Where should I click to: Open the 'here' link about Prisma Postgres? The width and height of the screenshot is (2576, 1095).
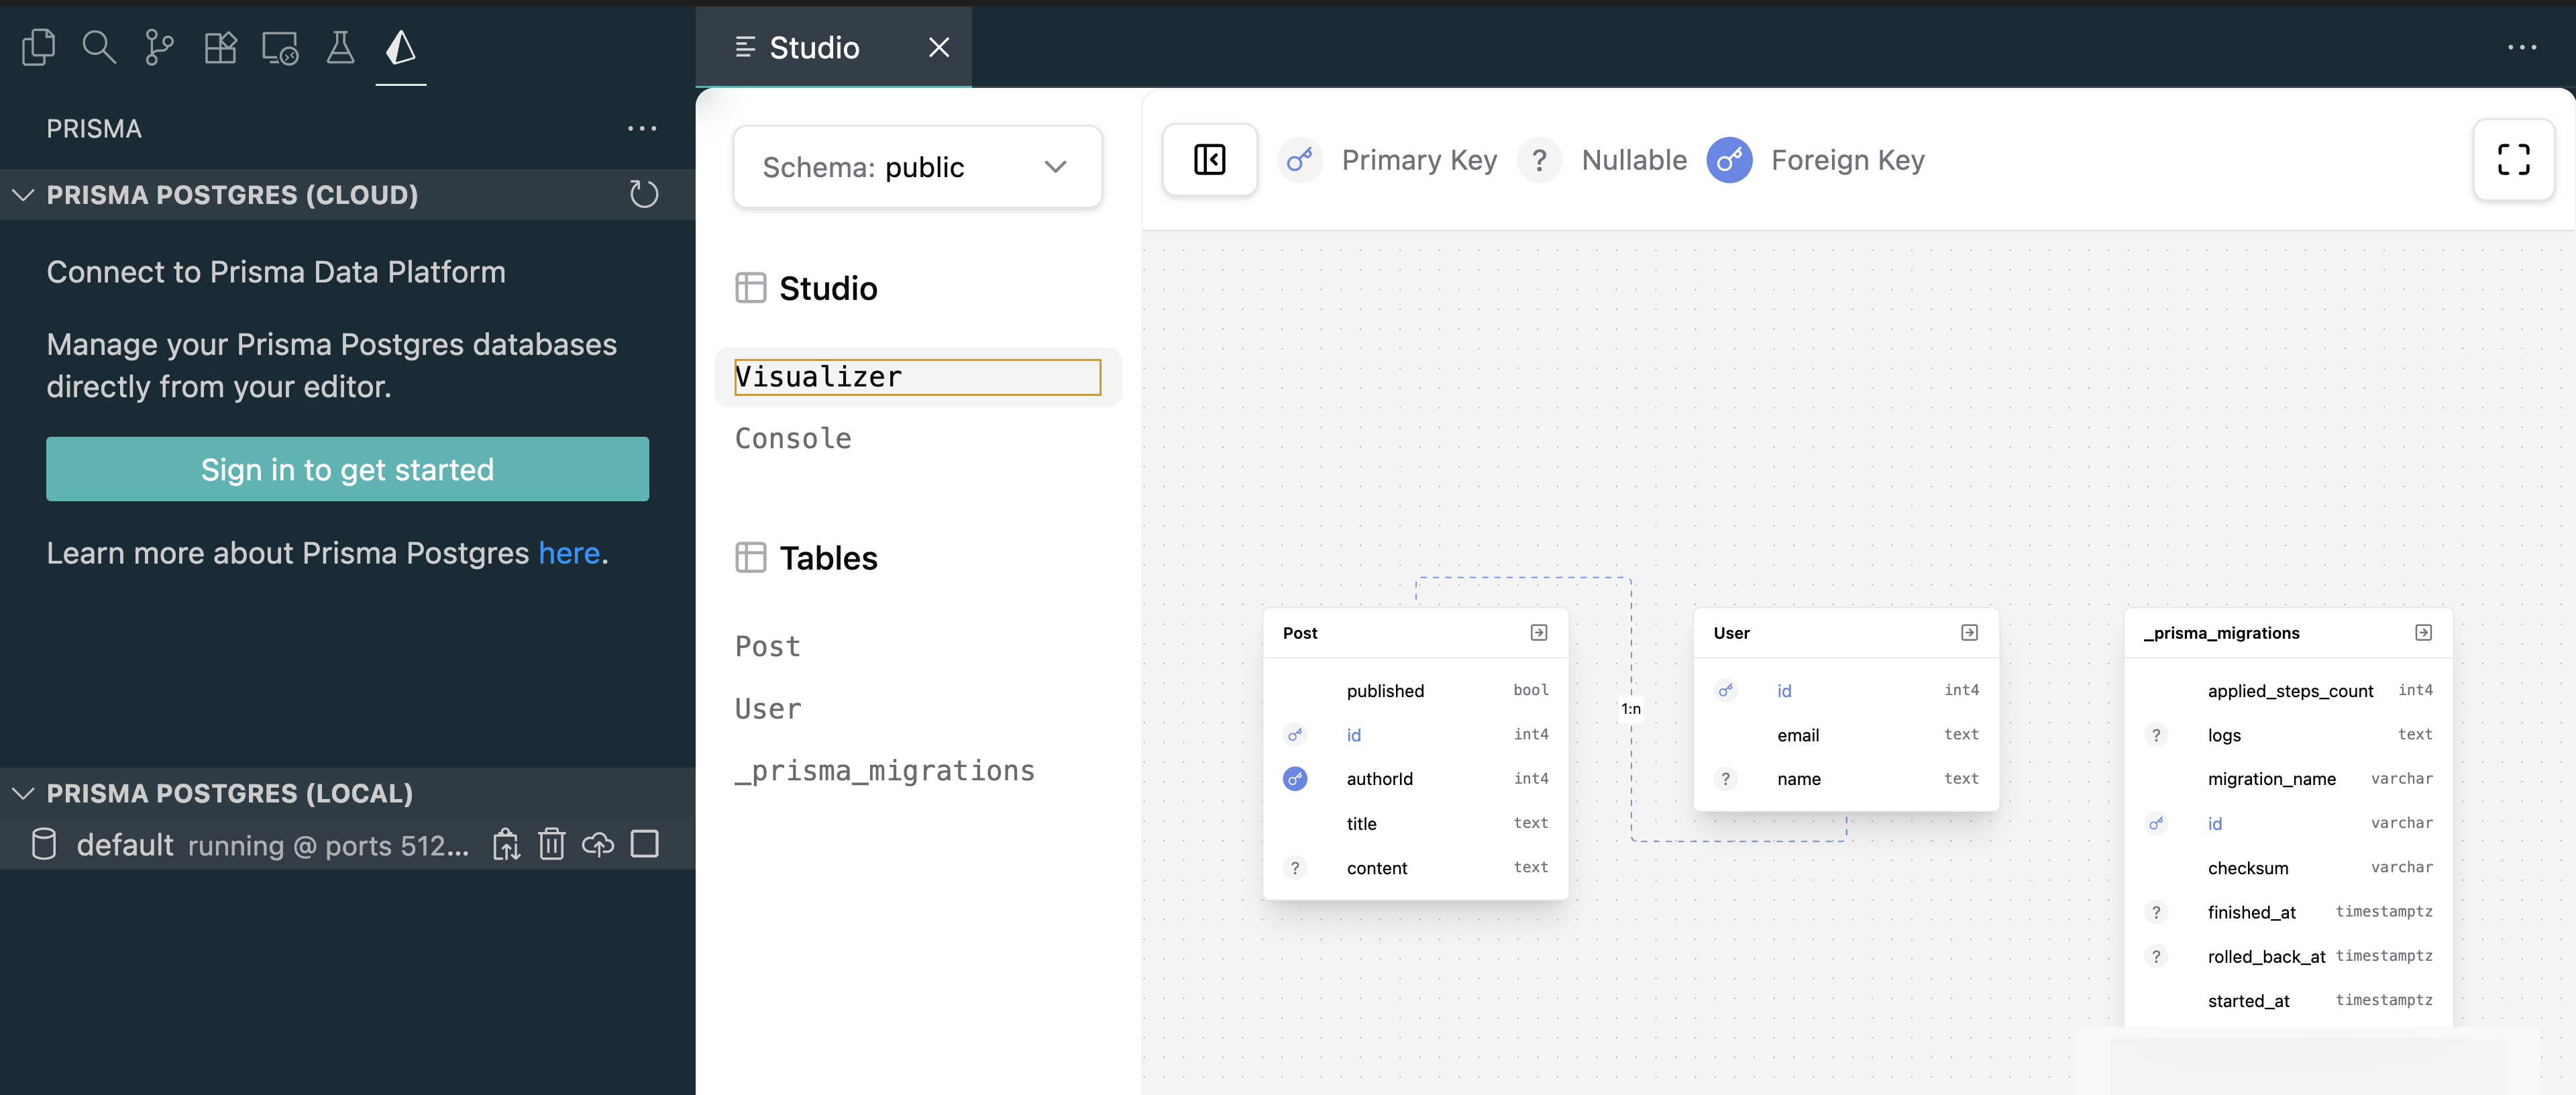[x=569, y=553]
